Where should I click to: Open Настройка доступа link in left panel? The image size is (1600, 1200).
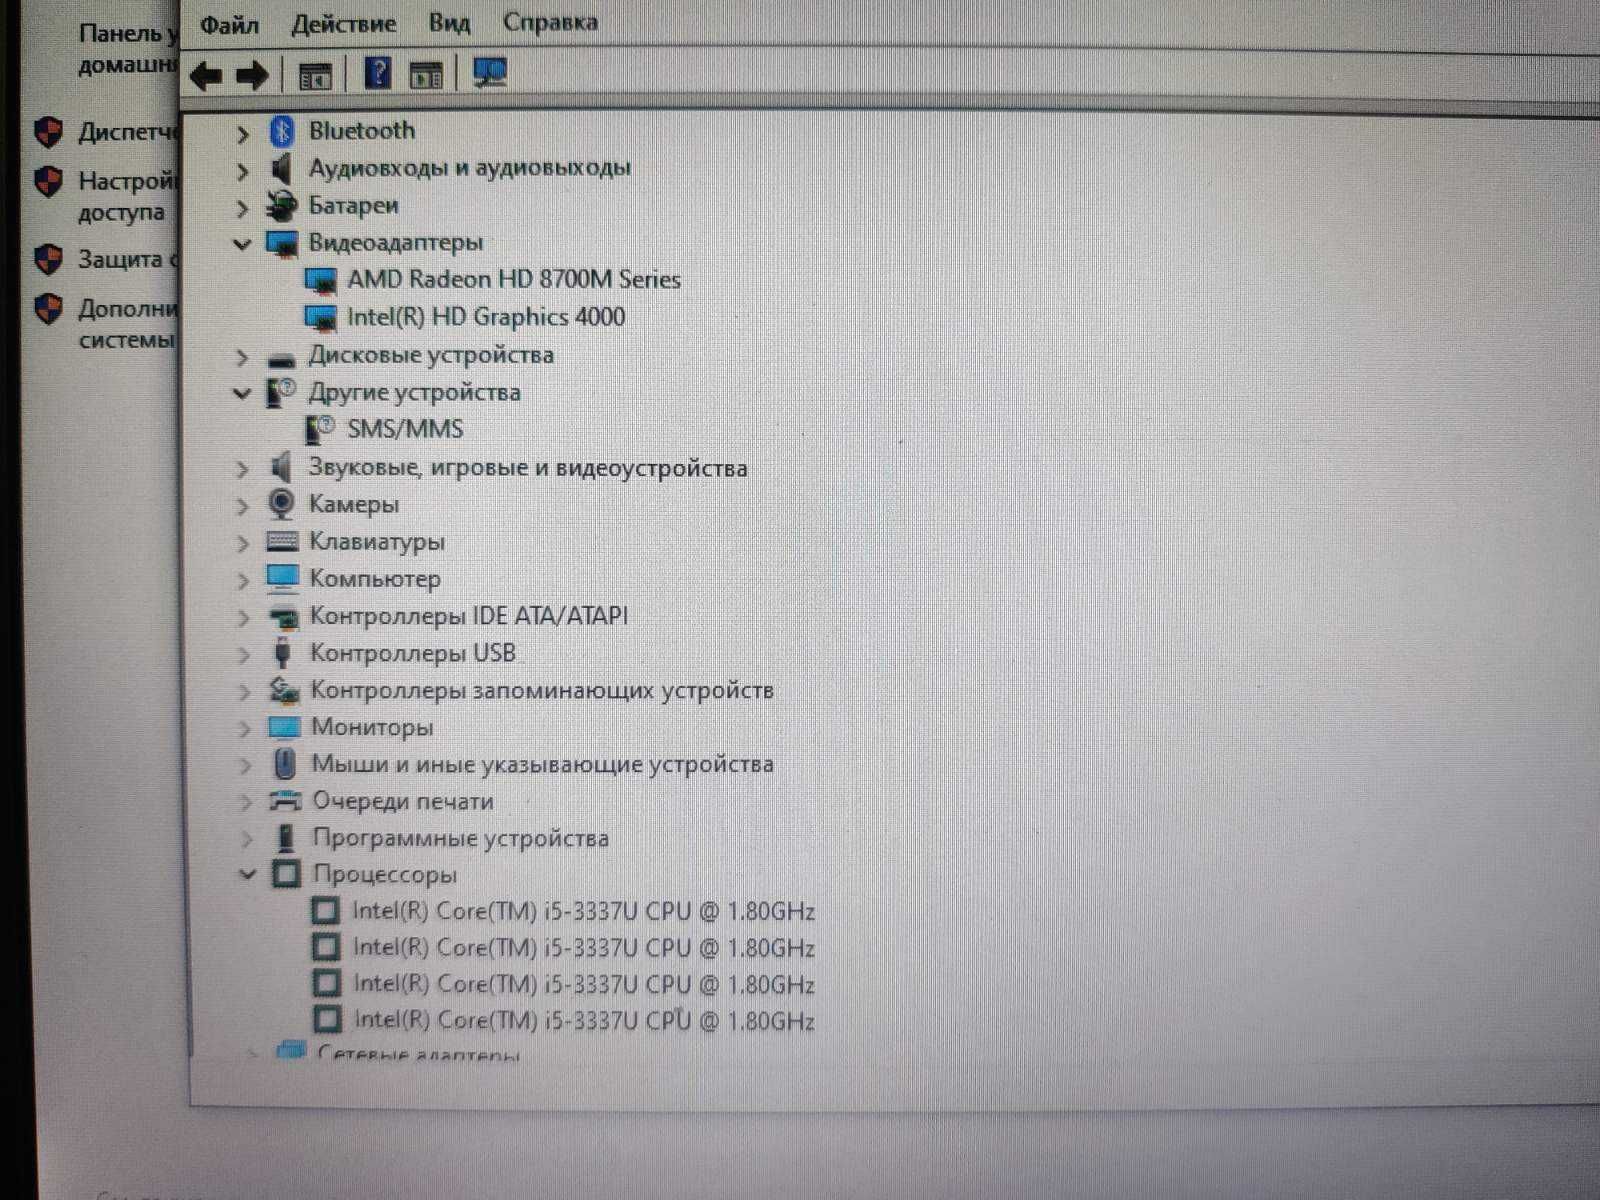point(126,196)
